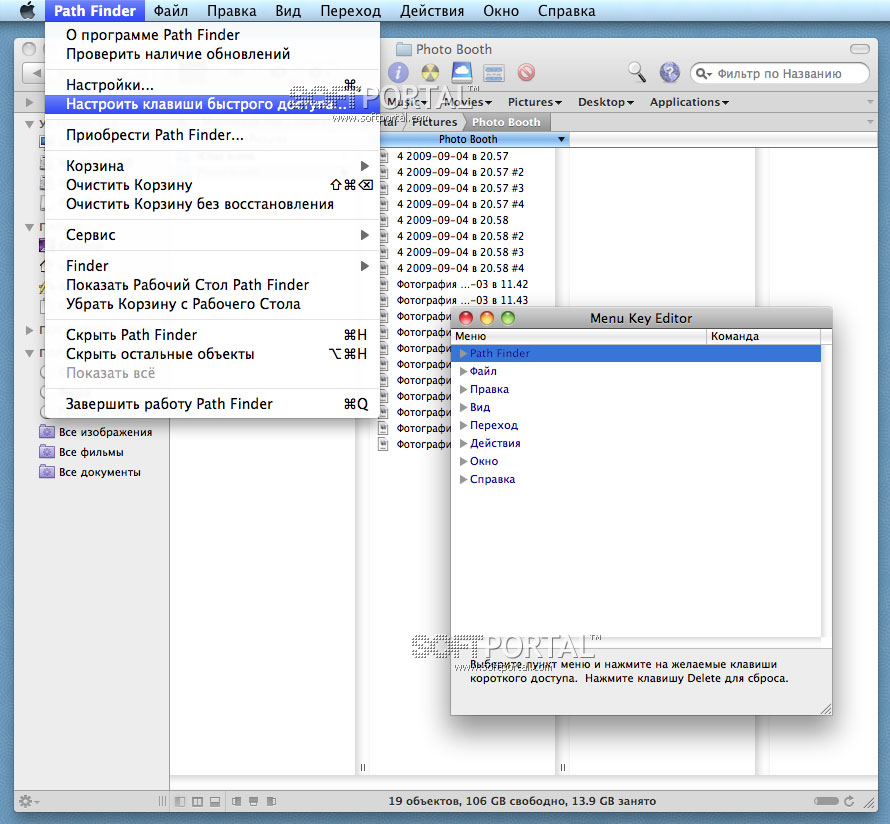Open the Desktop favorites dropdown

[x=606, y=102]
